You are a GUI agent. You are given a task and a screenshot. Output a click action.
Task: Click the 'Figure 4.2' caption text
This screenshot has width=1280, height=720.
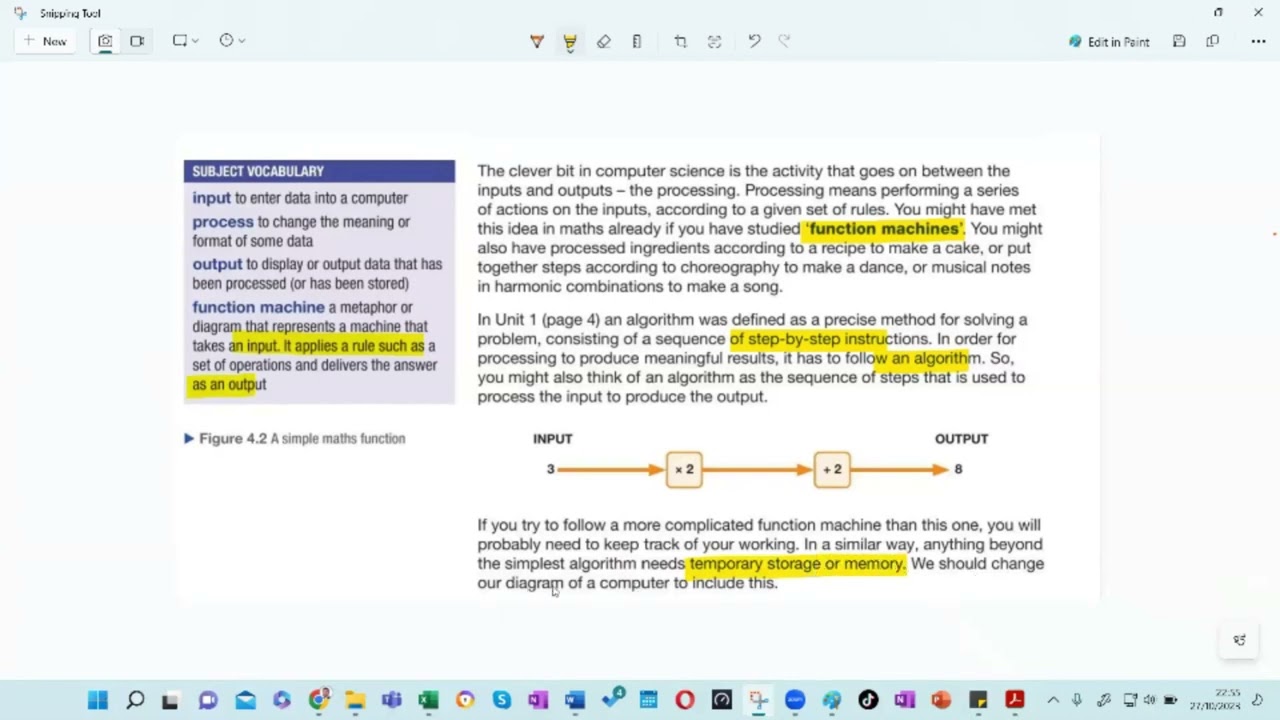tap(302, 438)
